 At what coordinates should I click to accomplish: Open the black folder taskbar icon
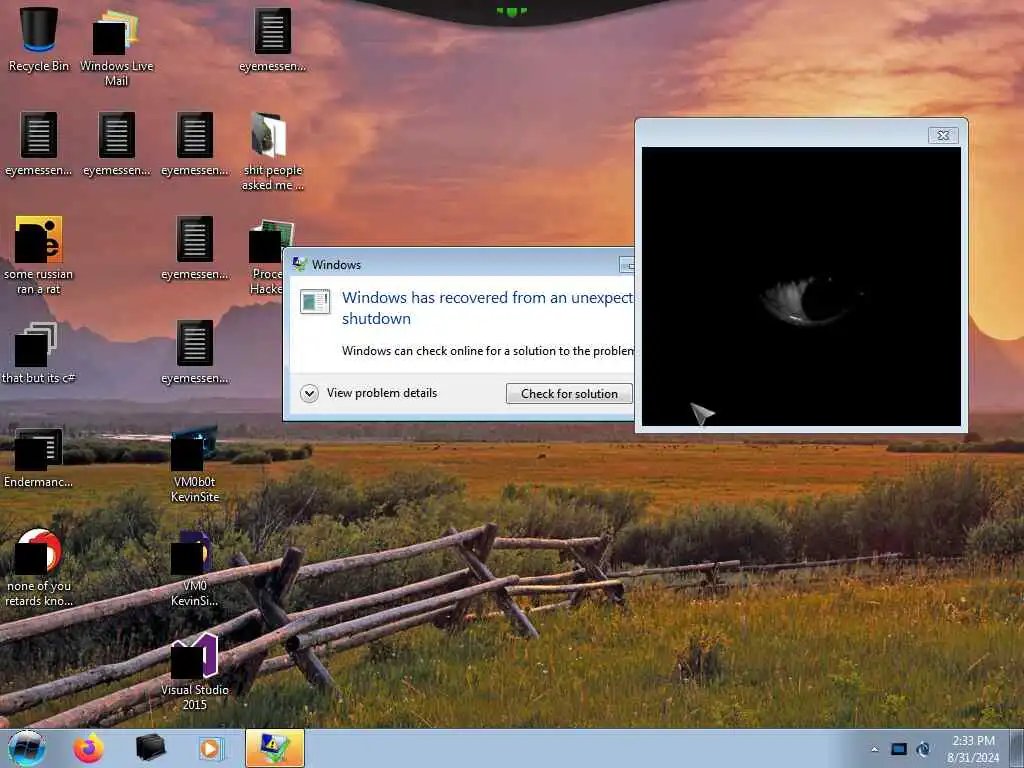(x=150, y=748)
